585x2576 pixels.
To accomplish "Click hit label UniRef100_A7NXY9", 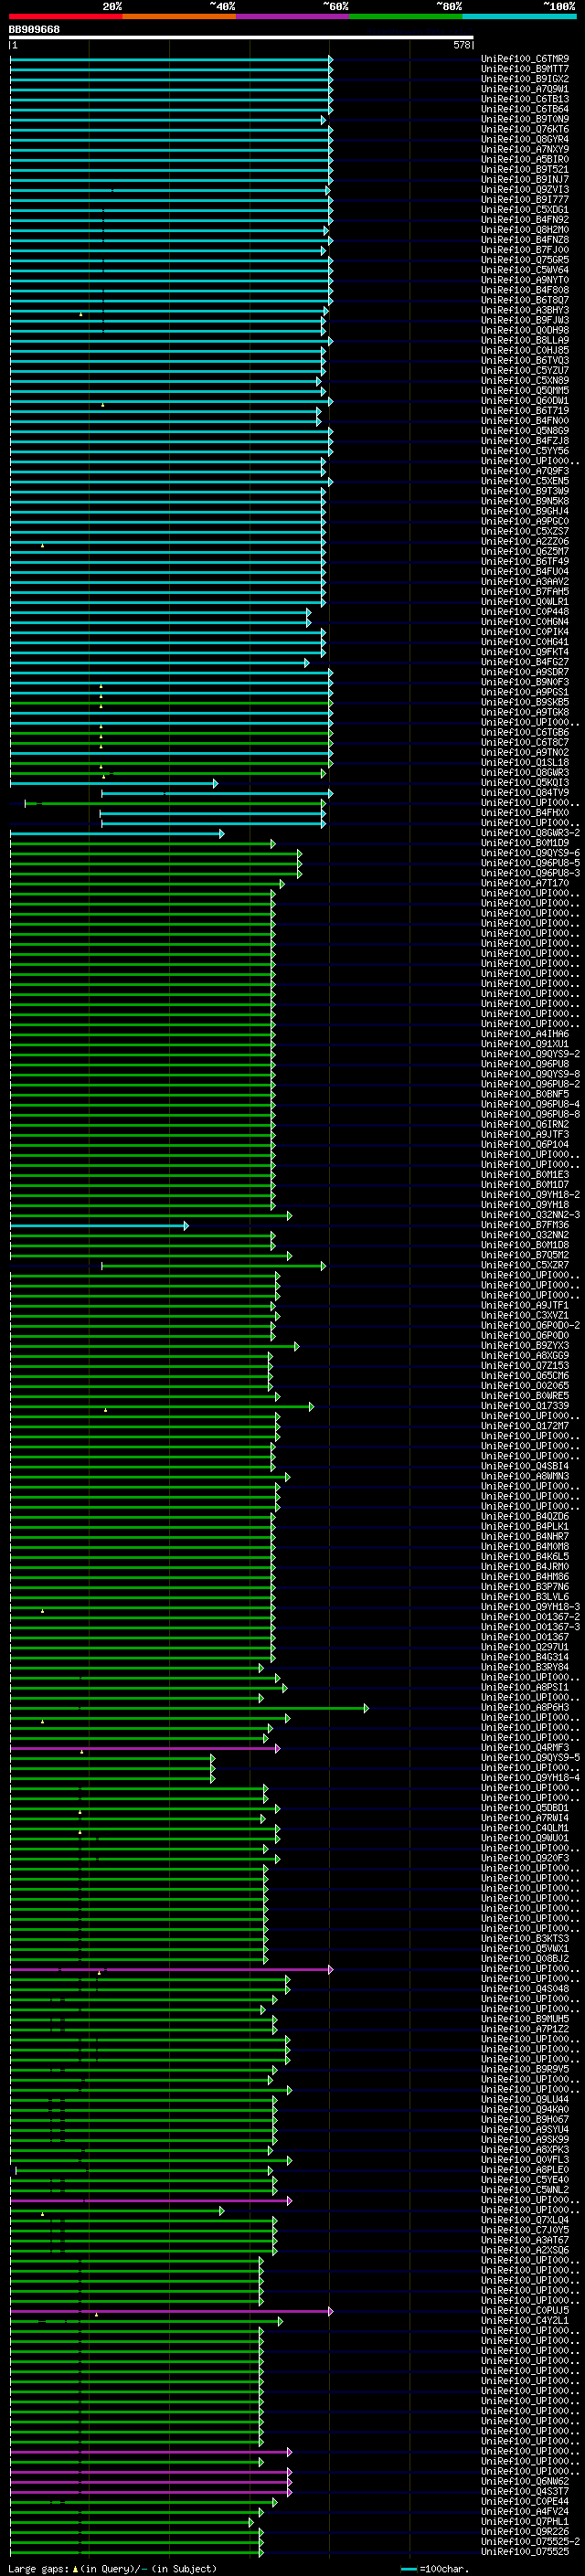I will [525, 149].
